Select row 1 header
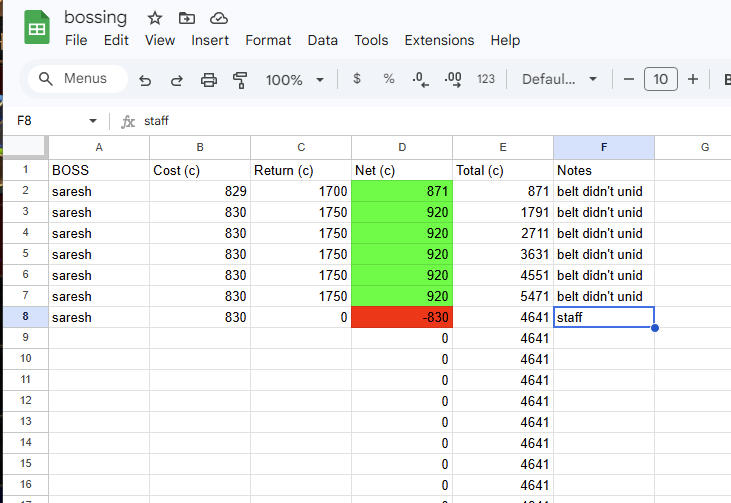Screen dimensions: 731x503 [x=26, y=170]
